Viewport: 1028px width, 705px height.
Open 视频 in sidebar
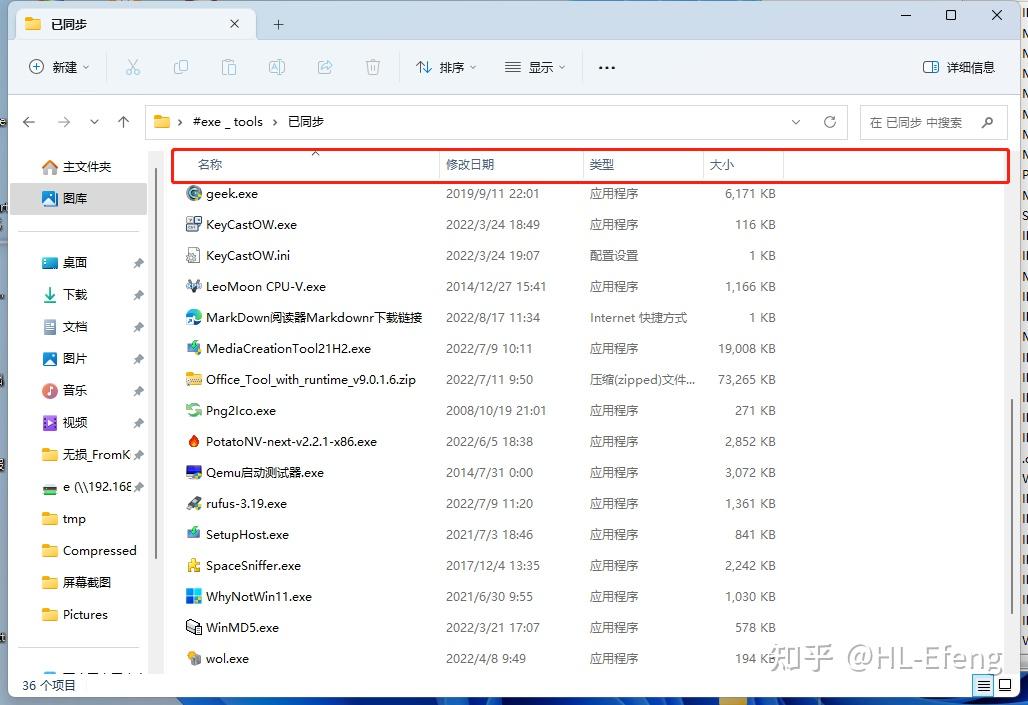coord(77,422)
